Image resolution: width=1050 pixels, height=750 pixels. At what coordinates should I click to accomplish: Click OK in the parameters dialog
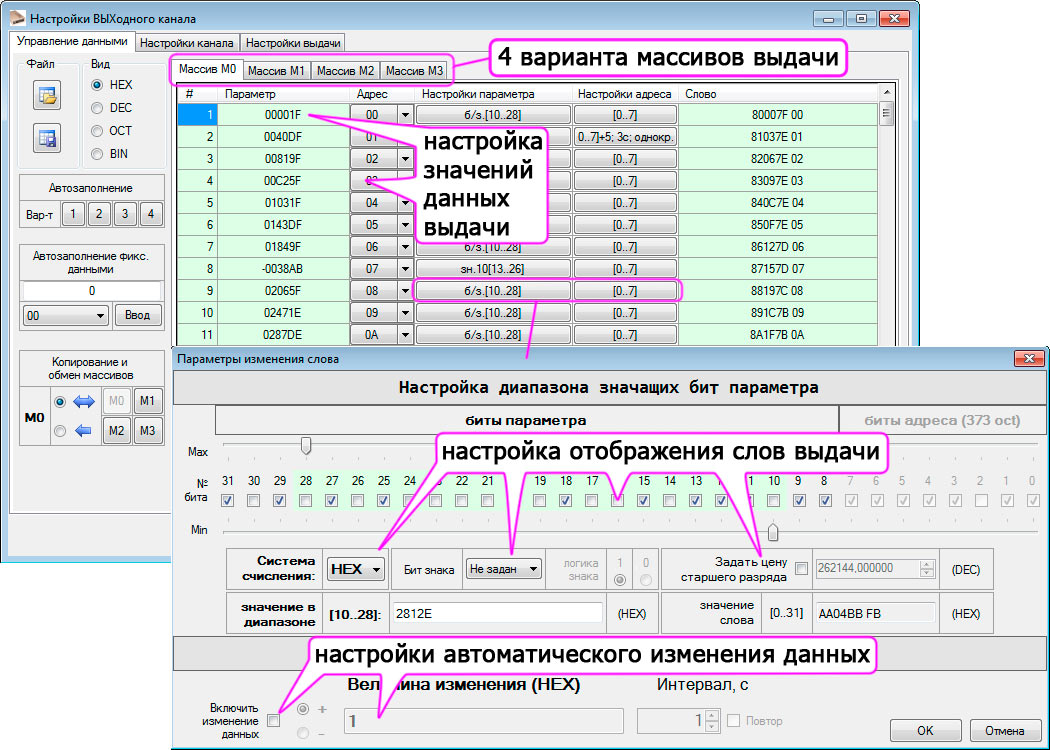(x=926, y=730)
